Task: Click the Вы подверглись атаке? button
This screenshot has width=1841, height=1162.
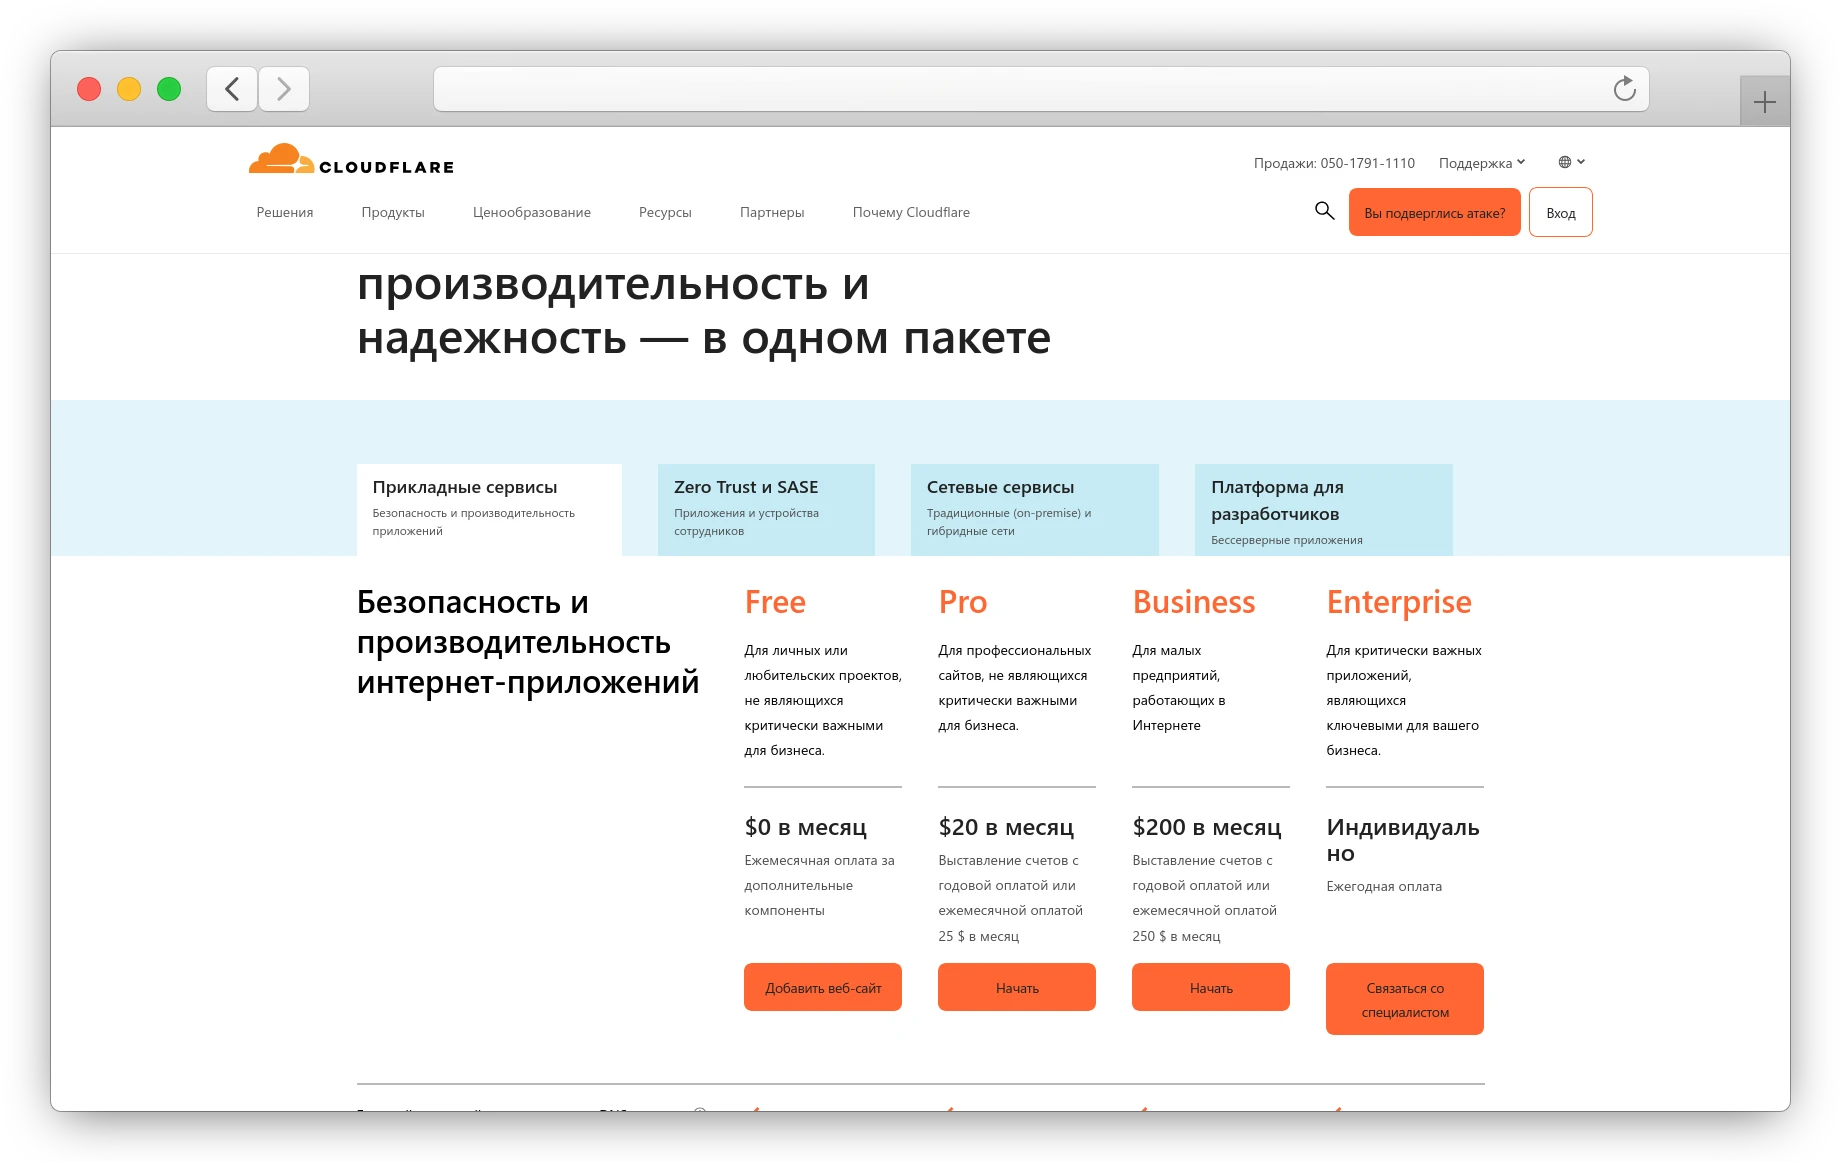Action: pos(1434,212)
